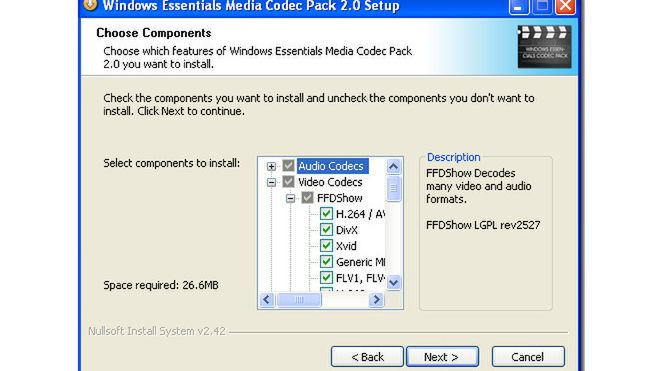Toggle the Generic MPEG checkbox
Image resolution: width=660 pixels, height=371 pixels.
coord(326,262)
